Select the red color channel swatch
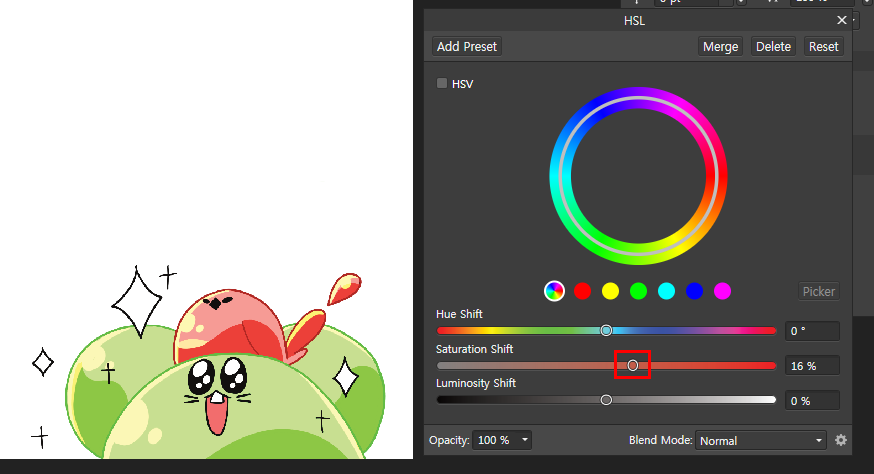 tap(582, 291)
